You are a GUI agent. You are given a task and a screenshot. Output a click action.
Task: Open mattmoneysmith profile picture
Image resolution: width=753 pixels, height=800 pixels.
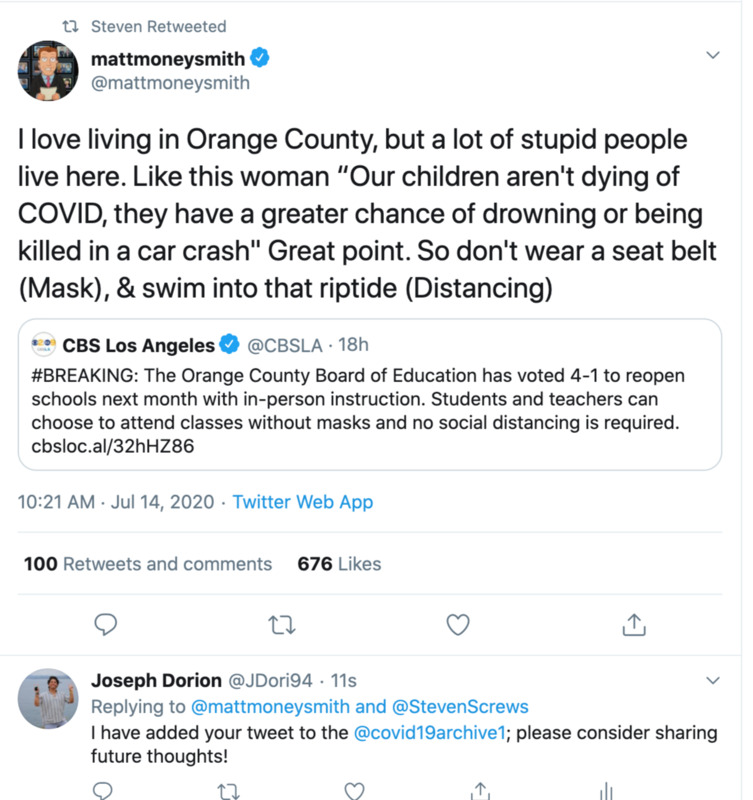48,71
